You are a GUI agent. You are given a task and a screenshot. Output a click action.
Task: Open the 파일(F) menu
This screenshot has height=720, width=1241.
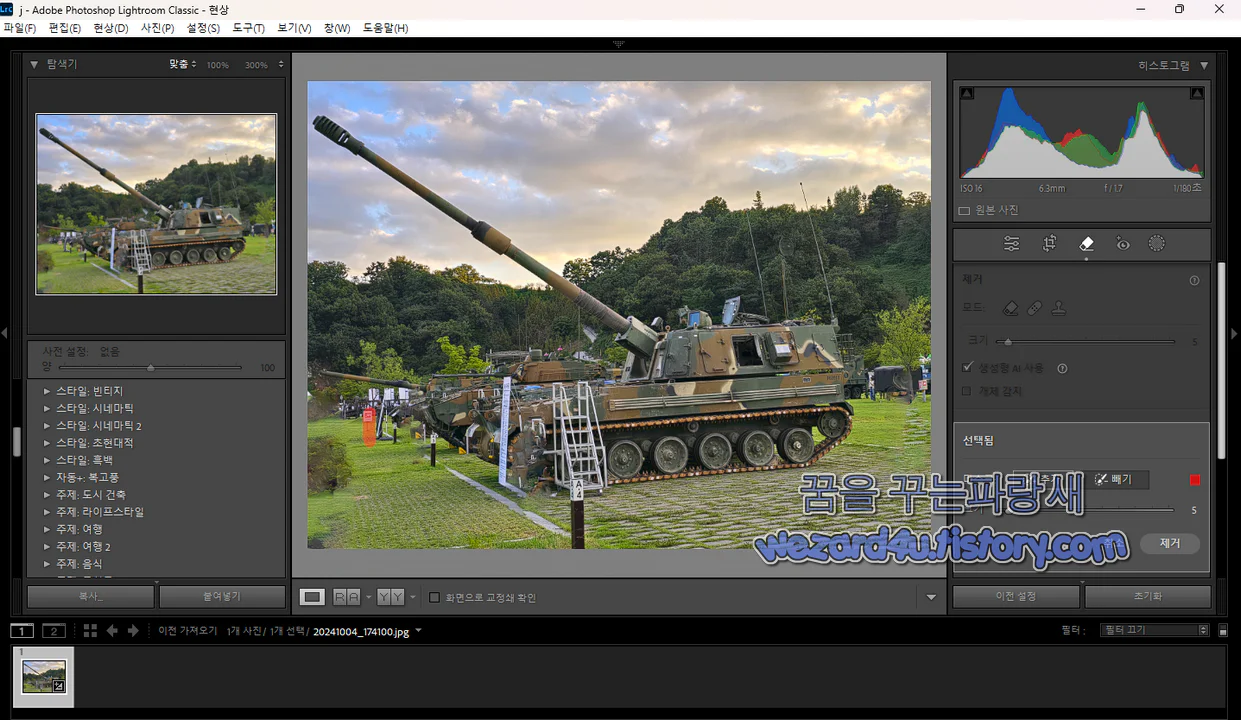pos(19,28)
